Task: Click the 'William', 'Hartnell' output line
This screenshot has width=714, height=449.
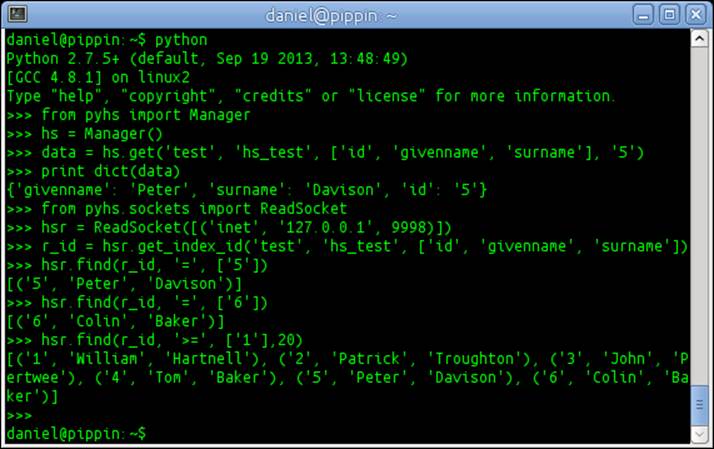Action: click(x=347, y=359)
